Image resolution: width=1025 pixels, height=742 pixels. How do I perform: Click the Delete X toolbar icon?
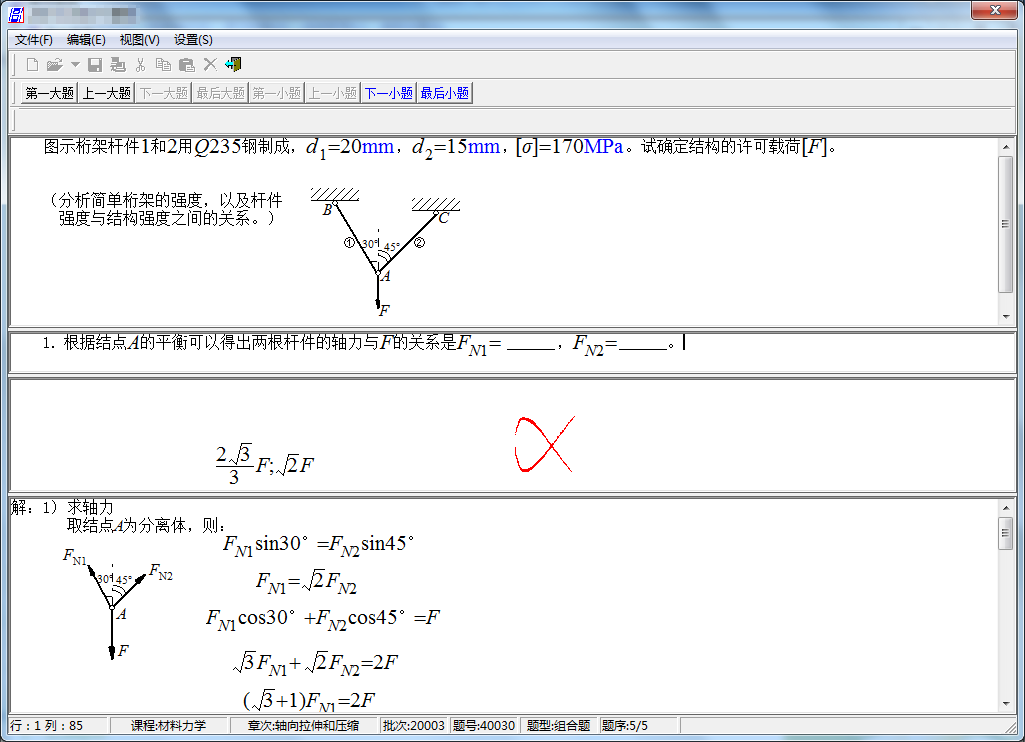pyautogui.click(x=210, y=65)
